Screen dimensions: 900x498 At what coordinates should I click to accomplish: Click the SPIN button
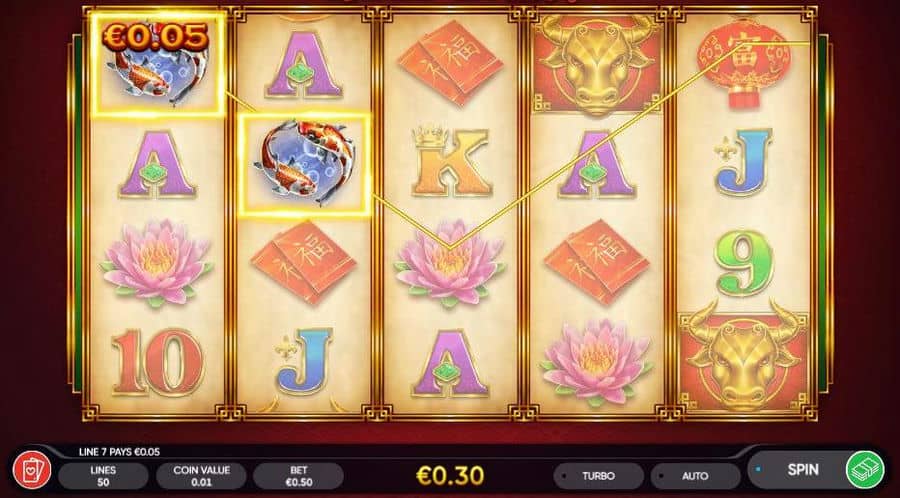pyautogui.click(x=803, y=469)
